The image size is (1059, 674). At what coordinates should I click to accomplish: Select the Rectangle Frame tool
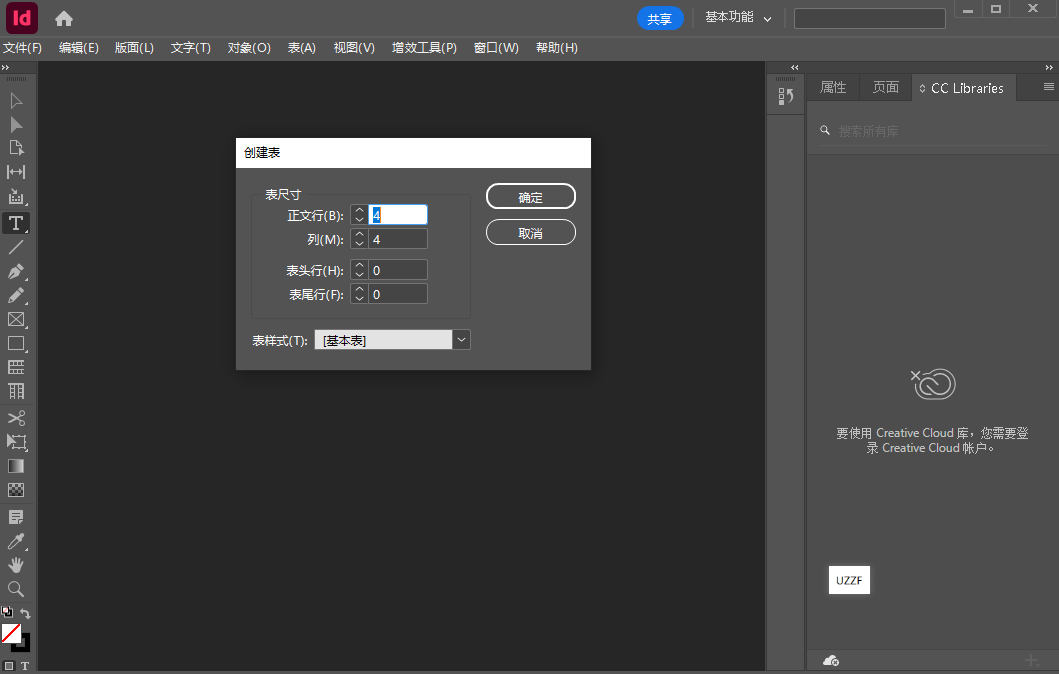tap(16, 319)
